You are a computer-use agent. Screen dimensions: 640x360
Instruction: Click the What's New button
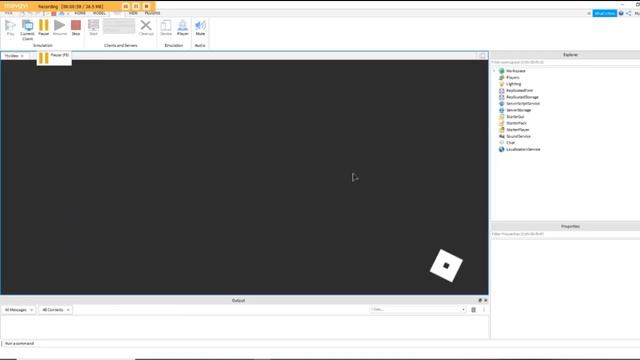coord(604,13)
